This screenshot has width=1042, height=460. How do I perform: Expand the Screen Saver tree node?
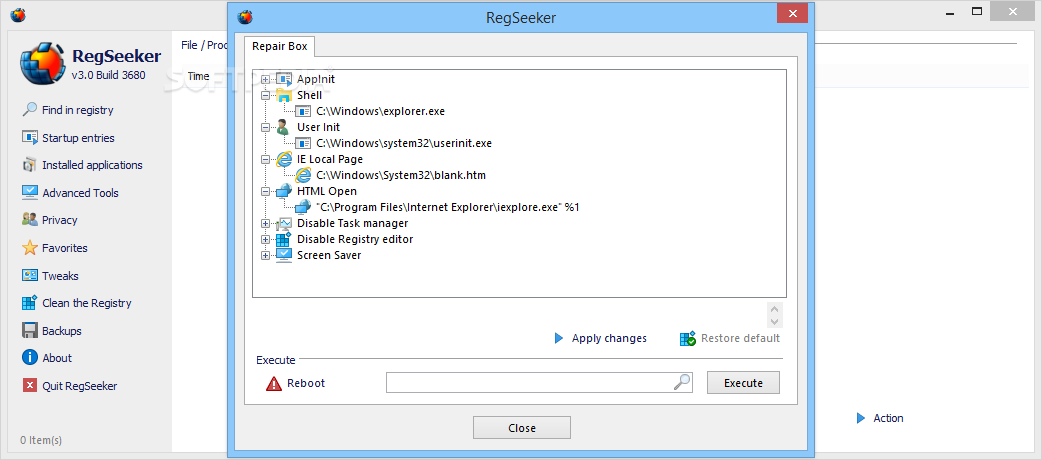[265, 255]
